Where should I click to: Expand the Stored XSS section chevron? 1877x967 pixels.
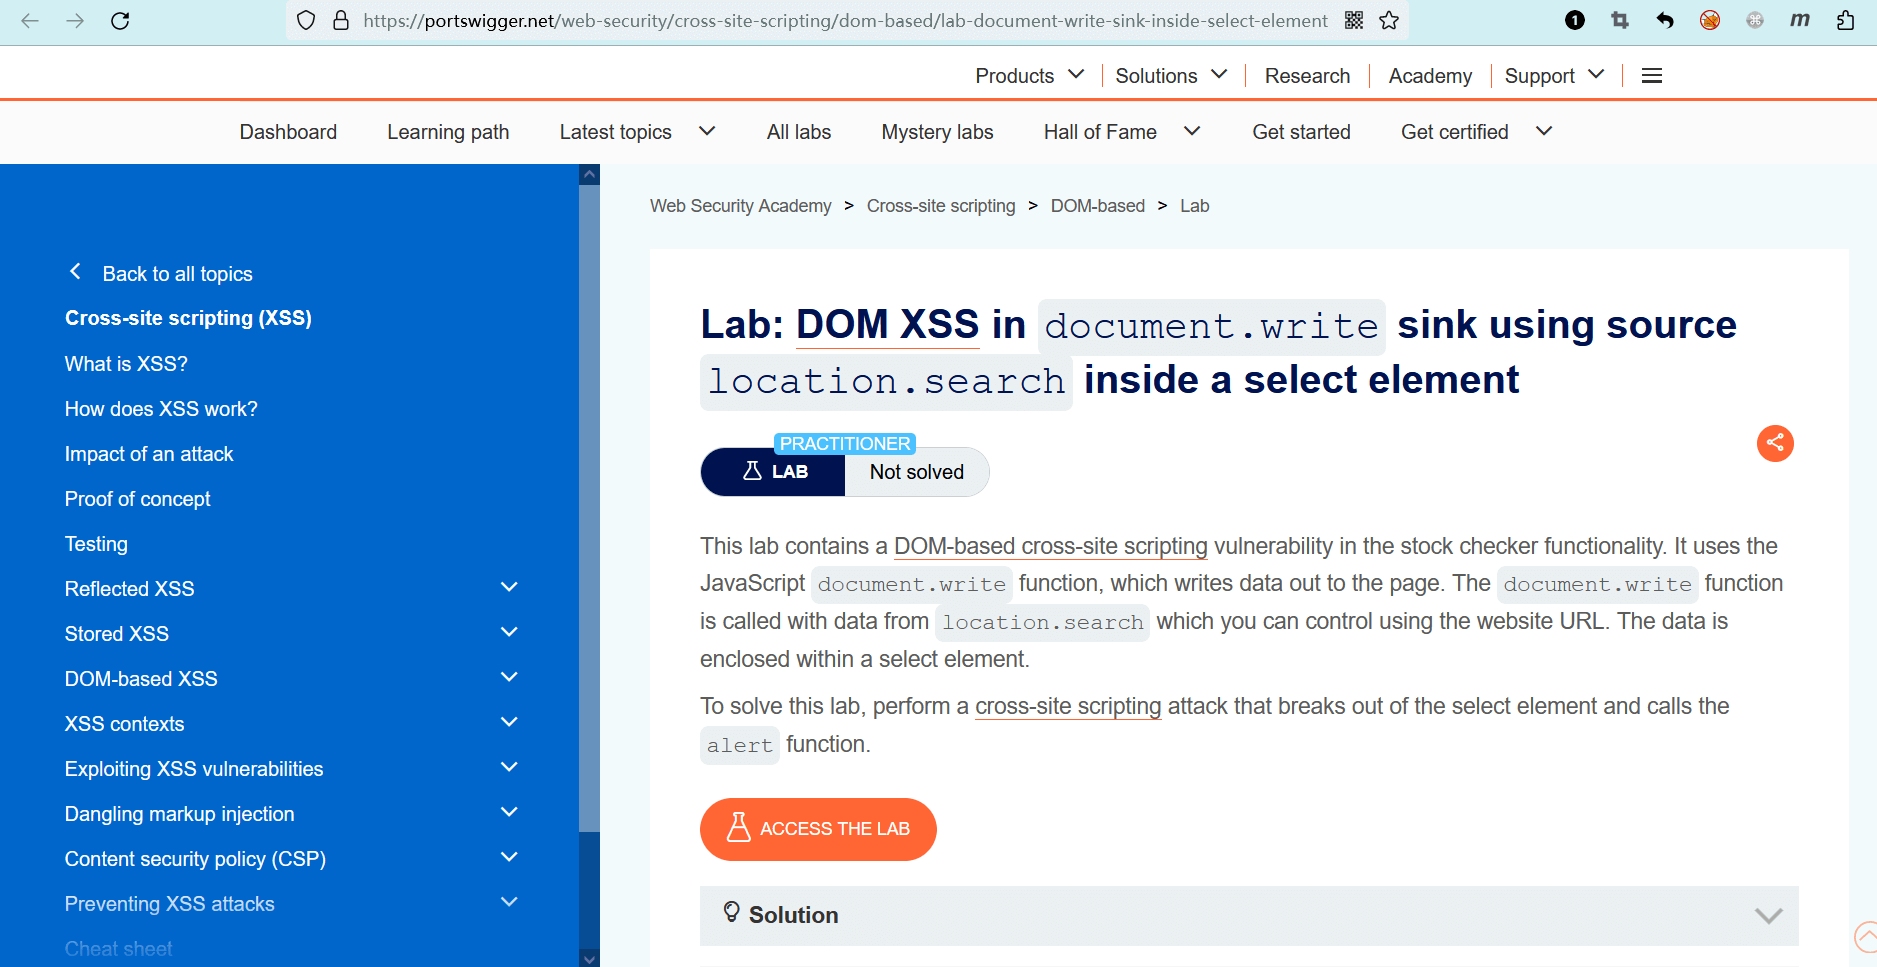coord(509,633)
